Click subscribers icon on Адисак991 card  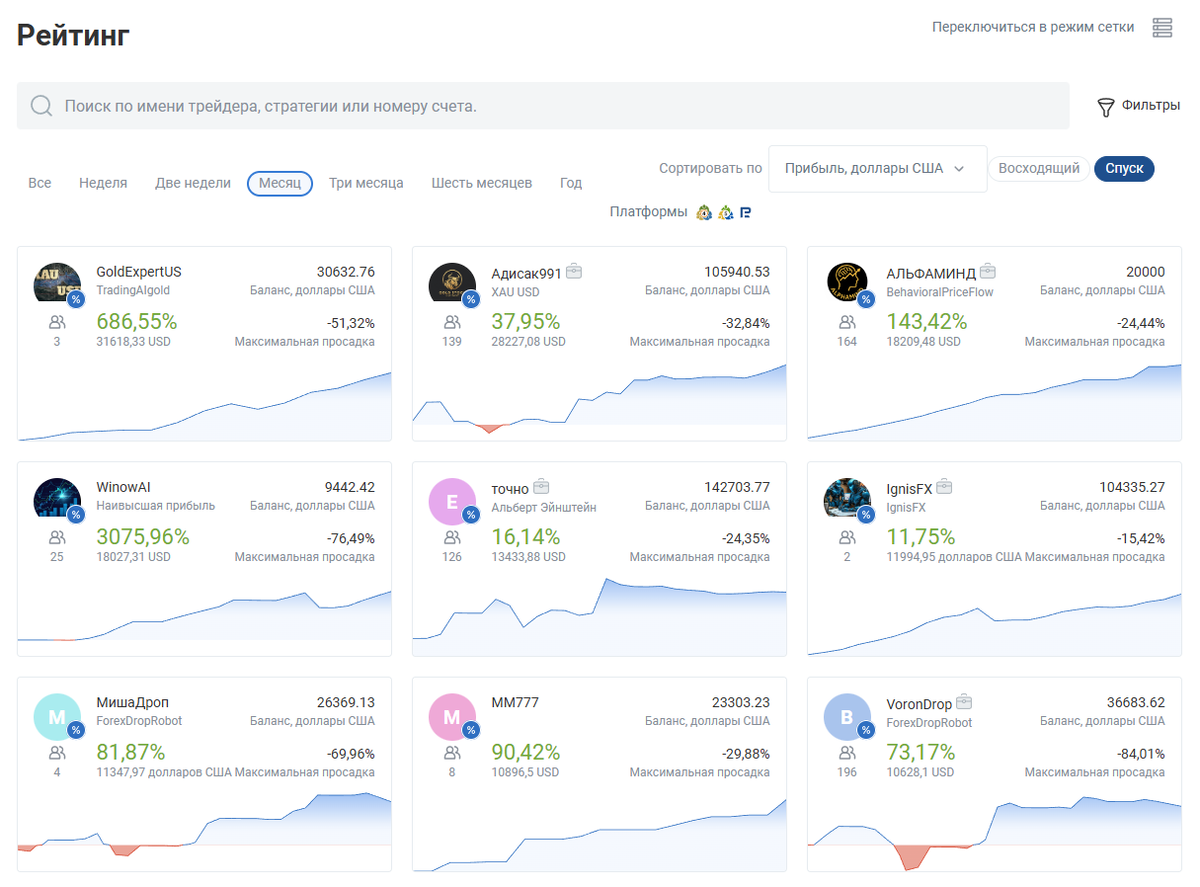452,322
